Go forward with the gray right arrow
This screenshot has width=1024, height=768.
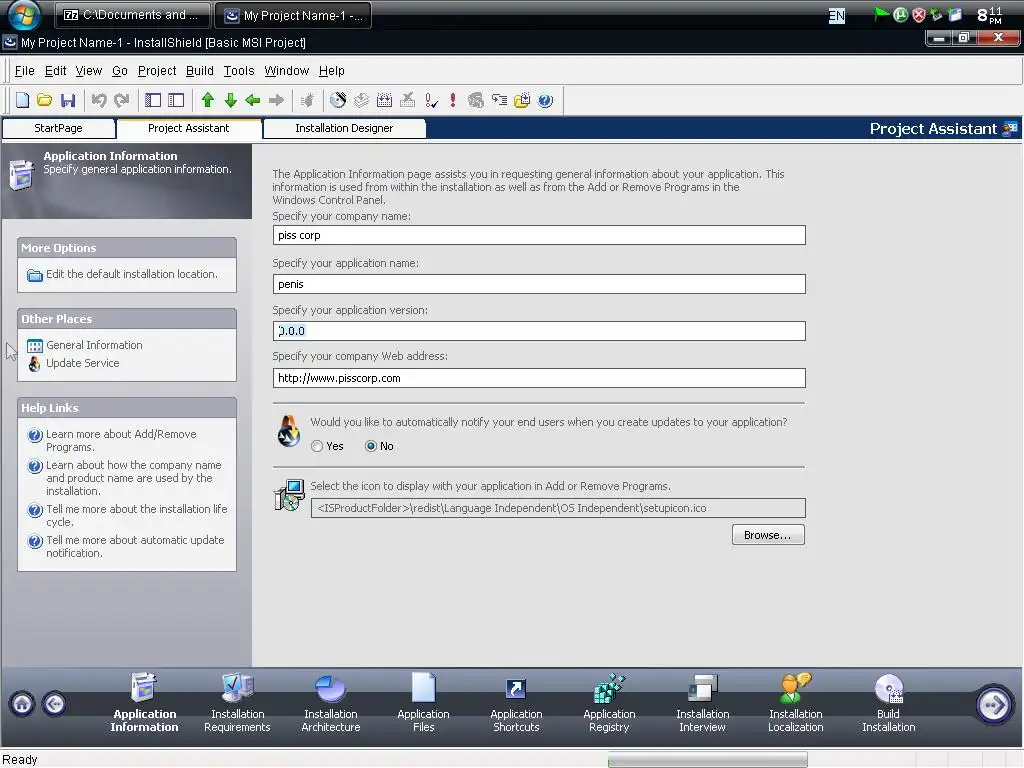(x=276, y=100)
